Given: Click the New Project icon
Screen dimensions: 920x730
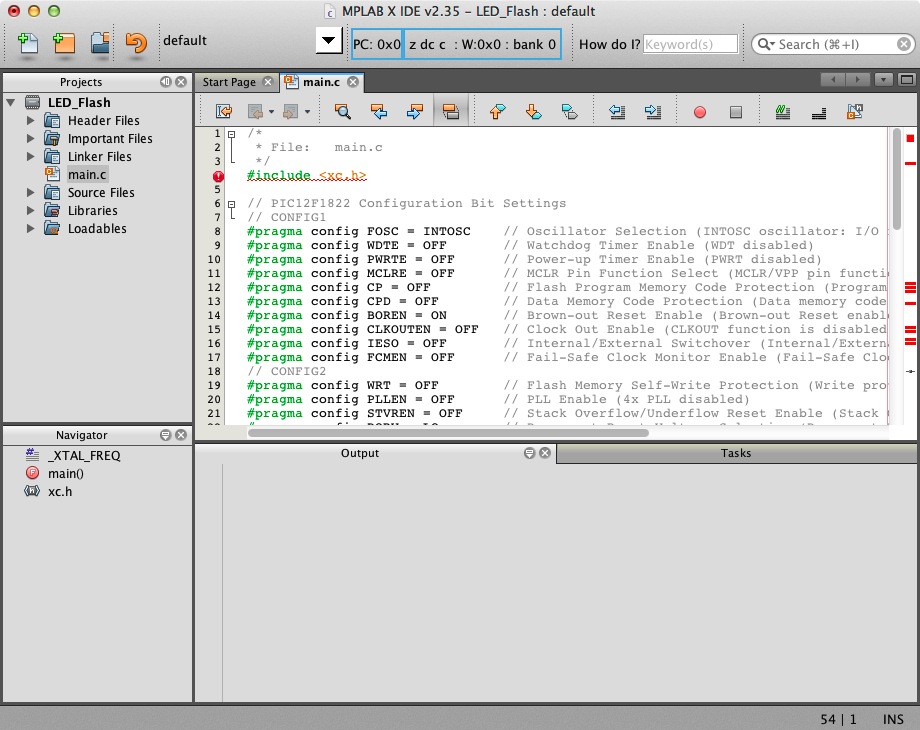Looking at the screenshot, I should pos(64,42).
